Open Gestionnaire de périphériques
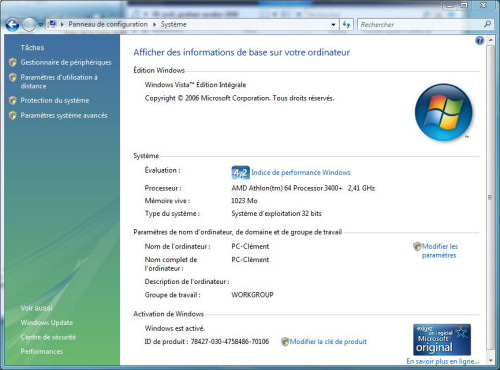The width and height of the screenshot is (500, 370). 66,62
